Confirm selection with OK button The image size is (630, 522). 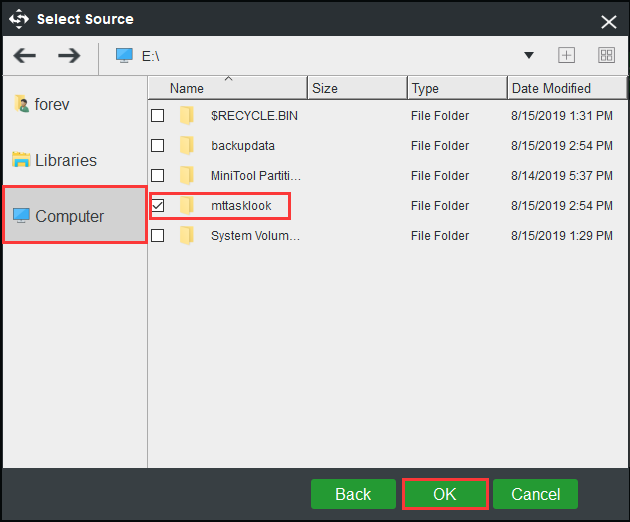445,494
